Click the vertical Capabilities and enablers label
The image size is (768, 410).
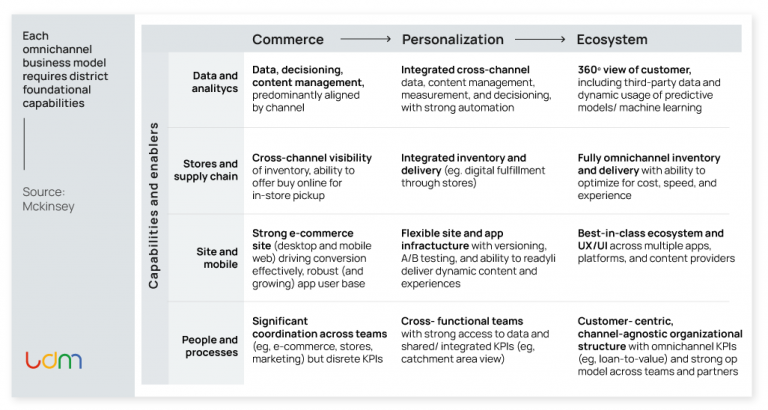click(x=153, y=206)
